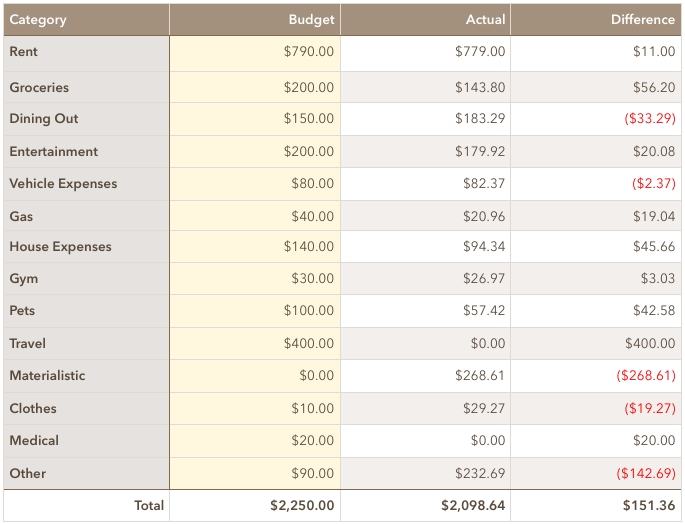Select the Groceries budget cell $200.00
The image size is (685, 524).
coord(255,87)
